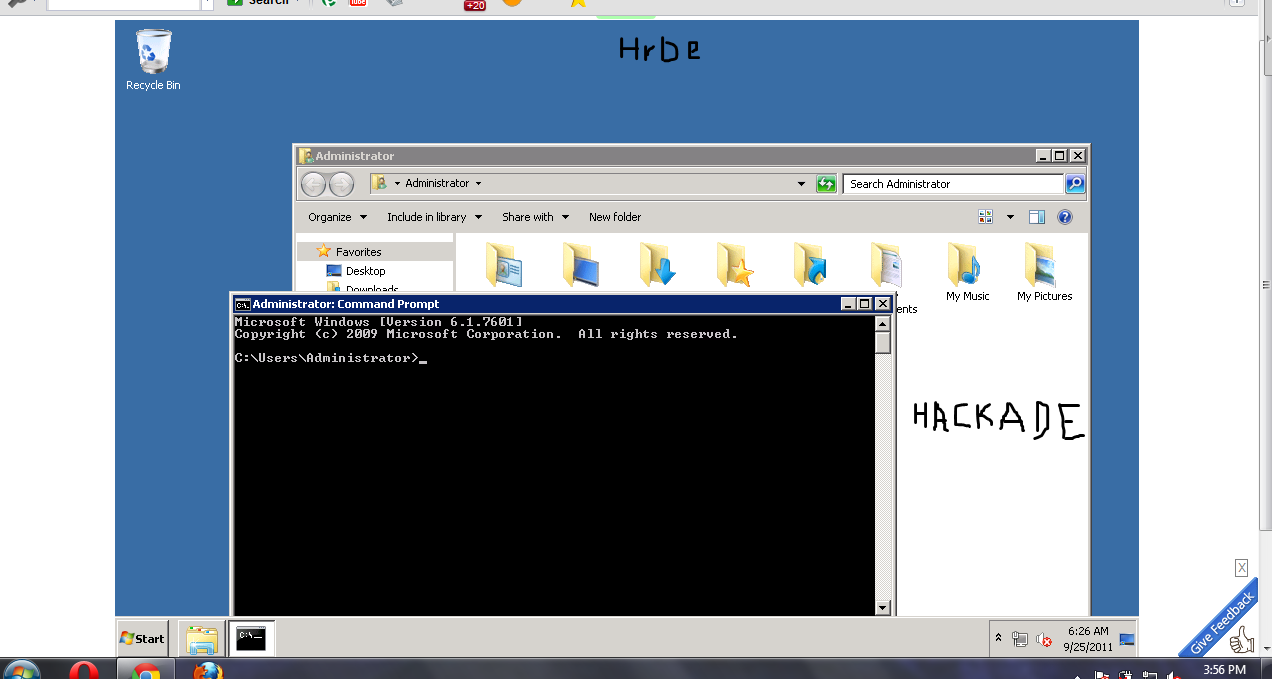Image resolution: width=1272 pixels, height=679 pixels.
Task: Open Windows Explorer from remote taskbar
Action: [x=202, y=638]
